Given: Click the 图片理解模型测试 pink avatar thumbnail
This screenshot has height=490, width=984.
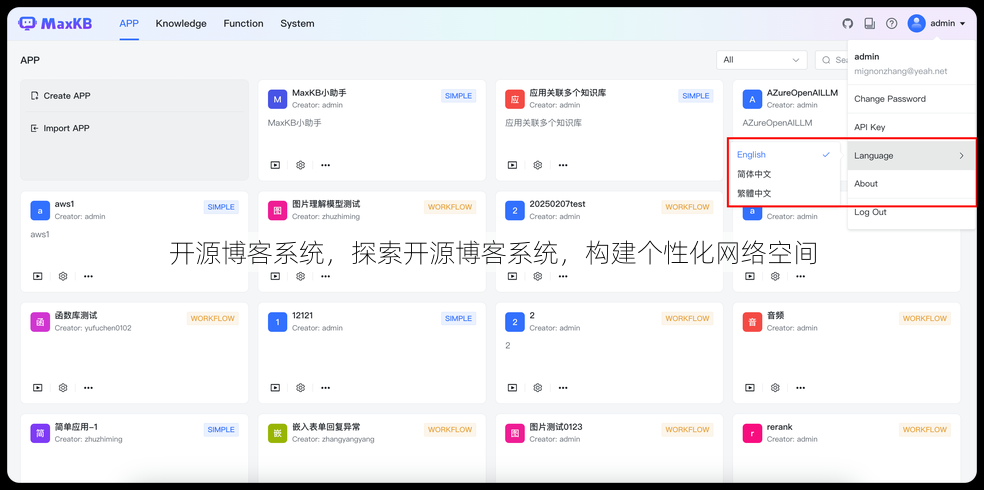Looking at the screenshot, I should [277, 211].
